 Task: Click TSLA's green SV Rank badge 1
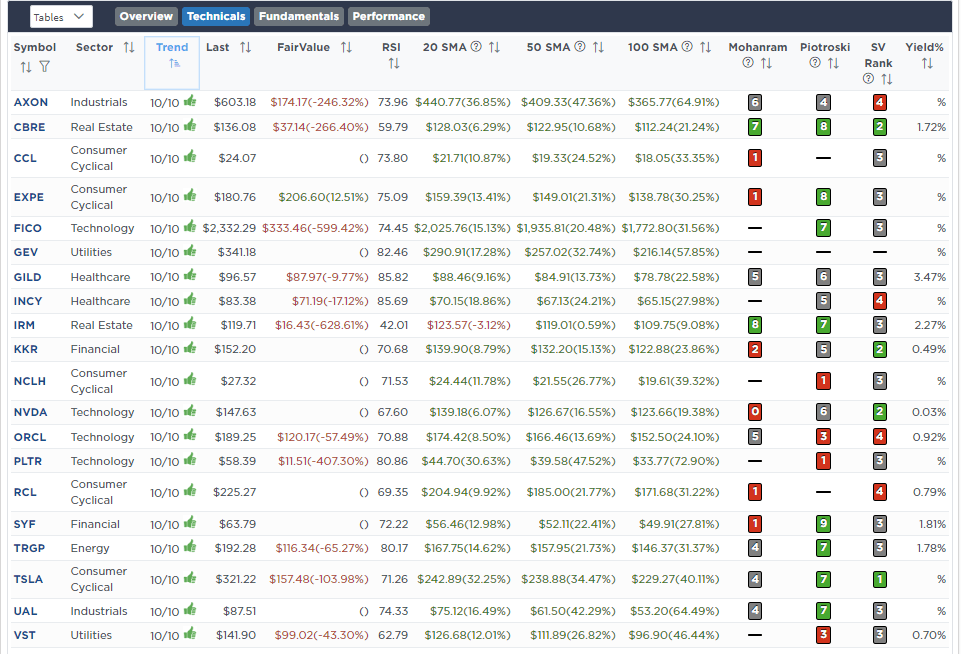click(879, 579)
